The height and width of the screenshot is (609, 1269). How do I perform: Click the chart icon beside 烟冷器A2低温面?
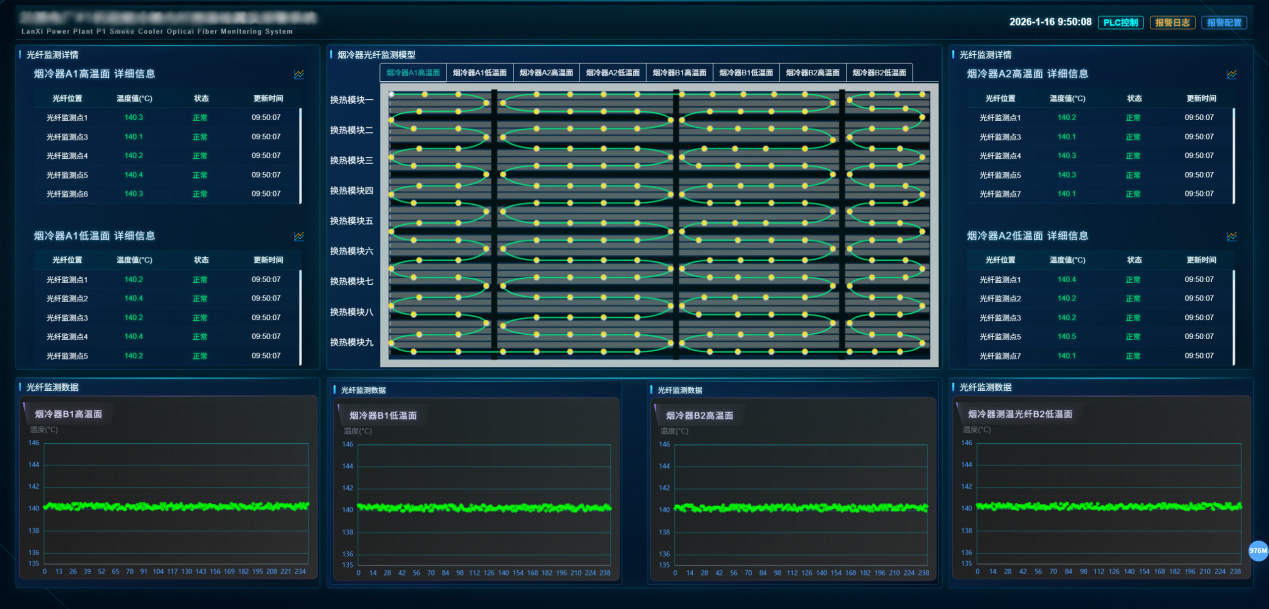tap(1232, 236)
